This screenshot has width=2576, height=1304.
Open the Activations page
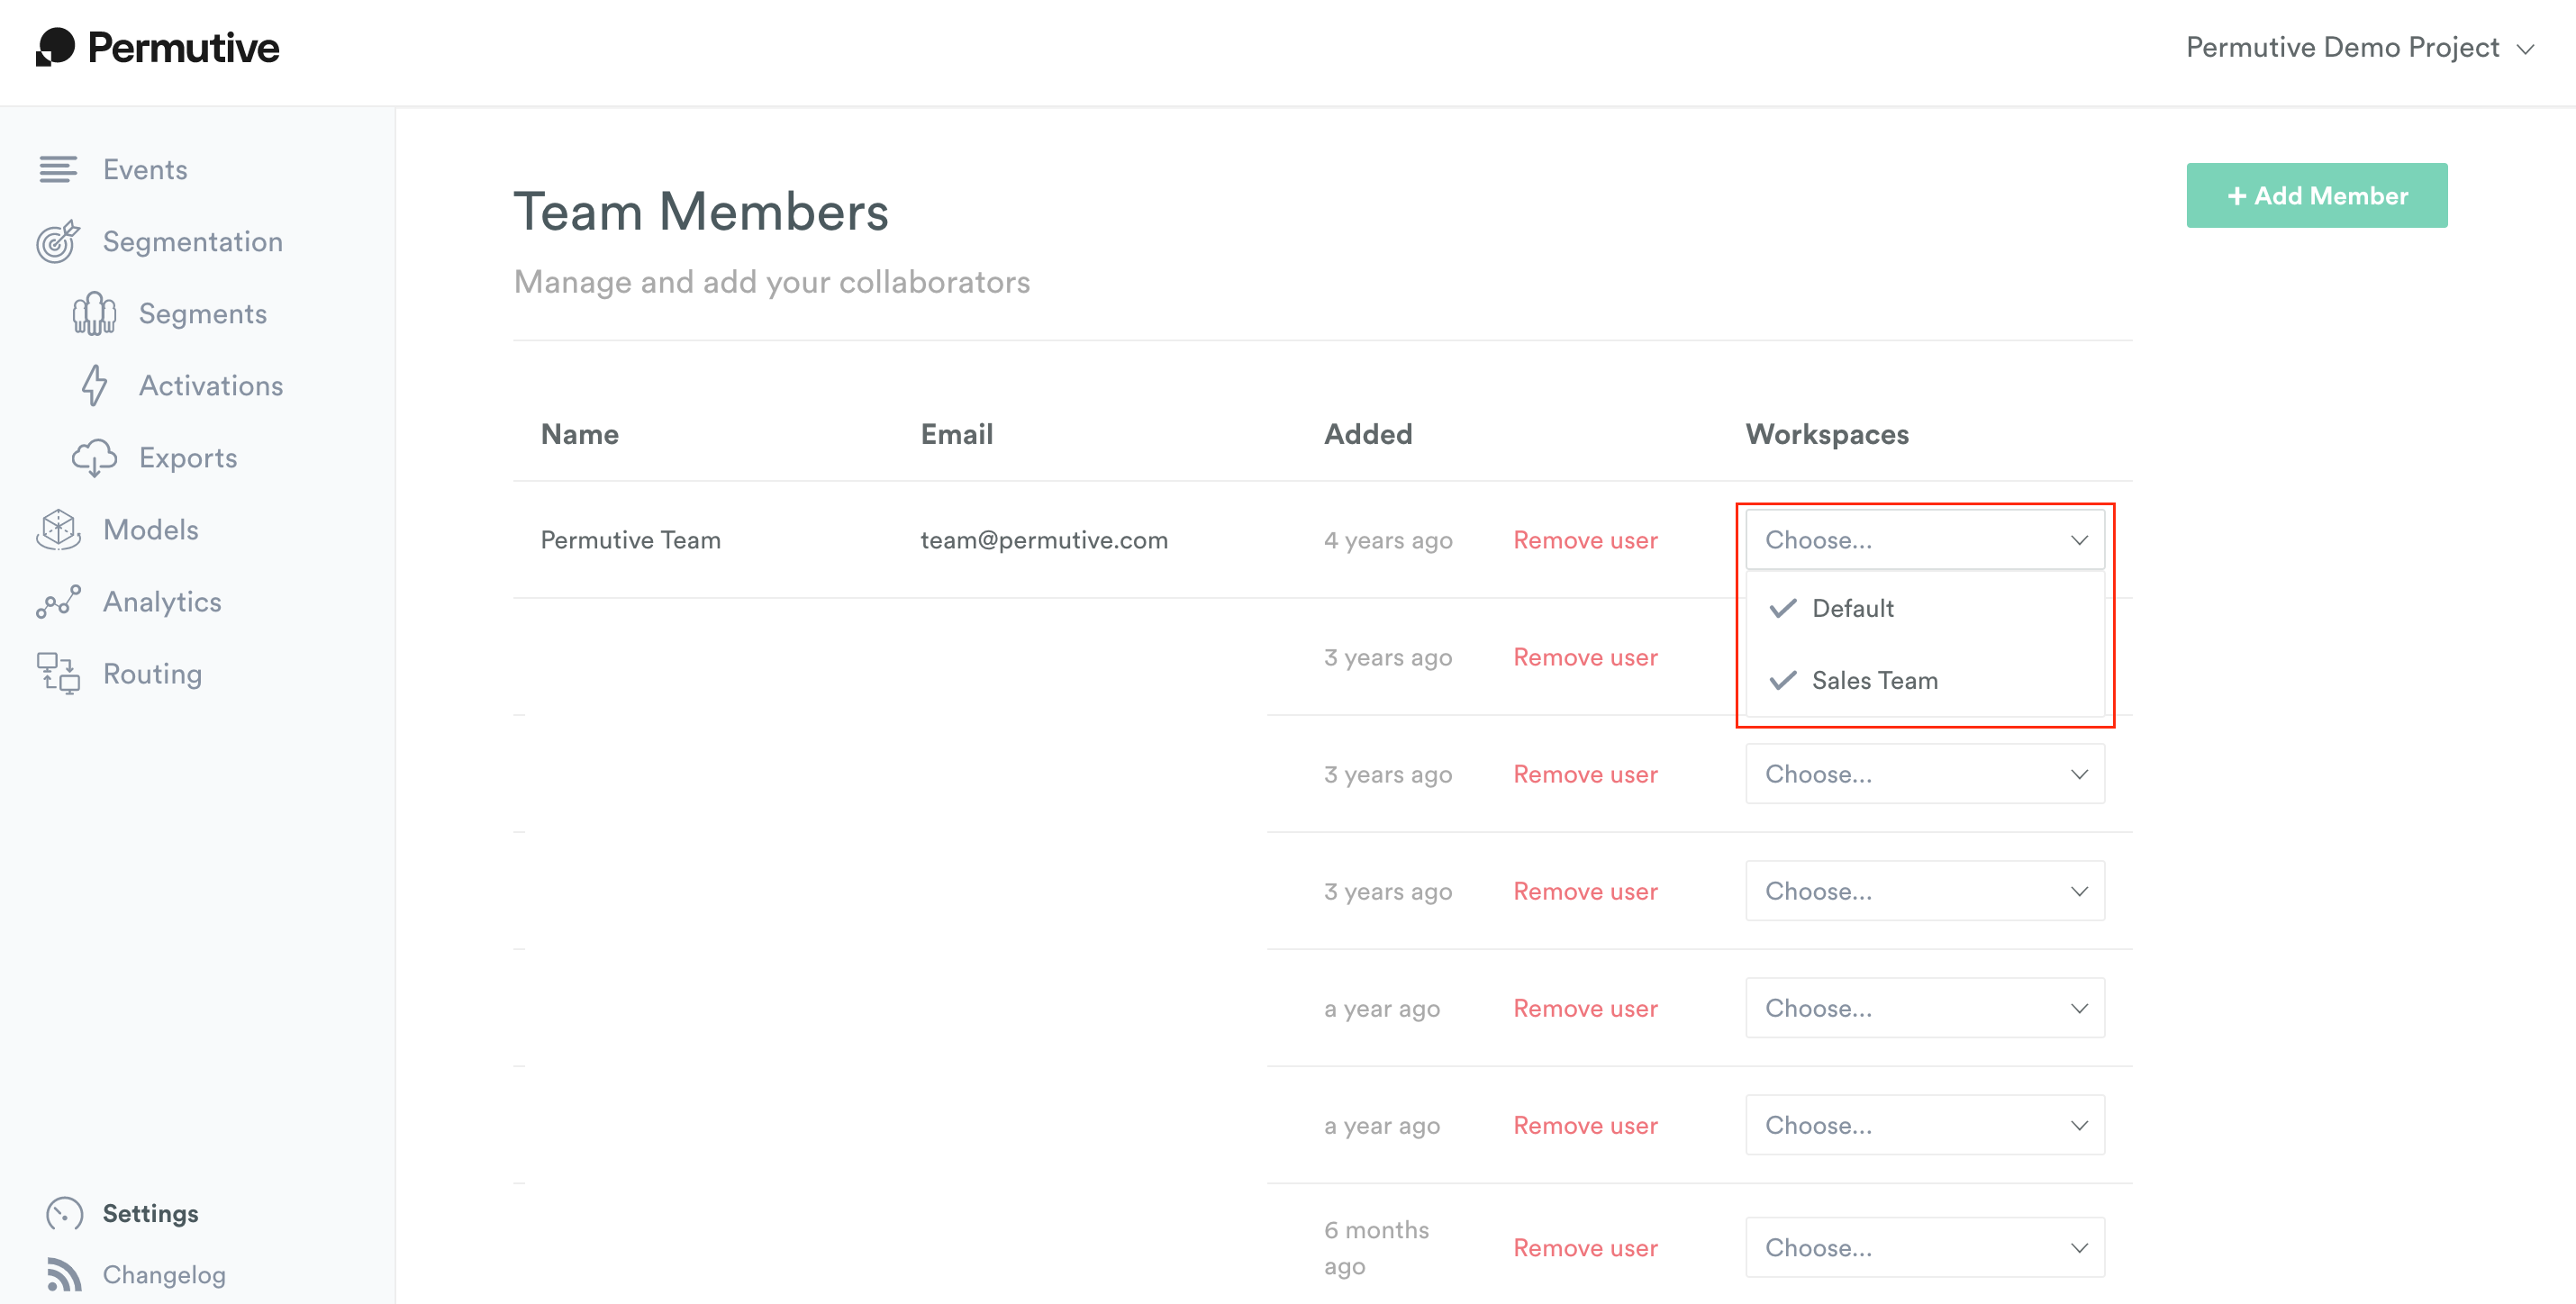pyautogui.click(x=211, y=386)
